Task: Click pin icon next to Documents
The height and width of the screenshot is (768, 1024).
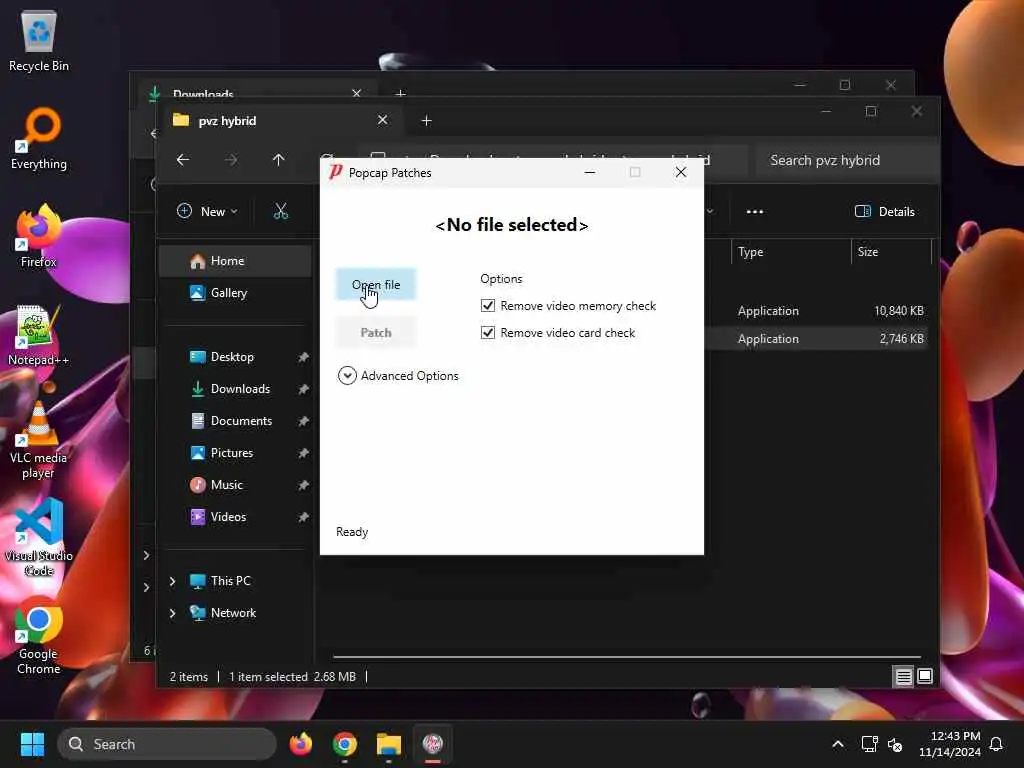Action: 303,421
